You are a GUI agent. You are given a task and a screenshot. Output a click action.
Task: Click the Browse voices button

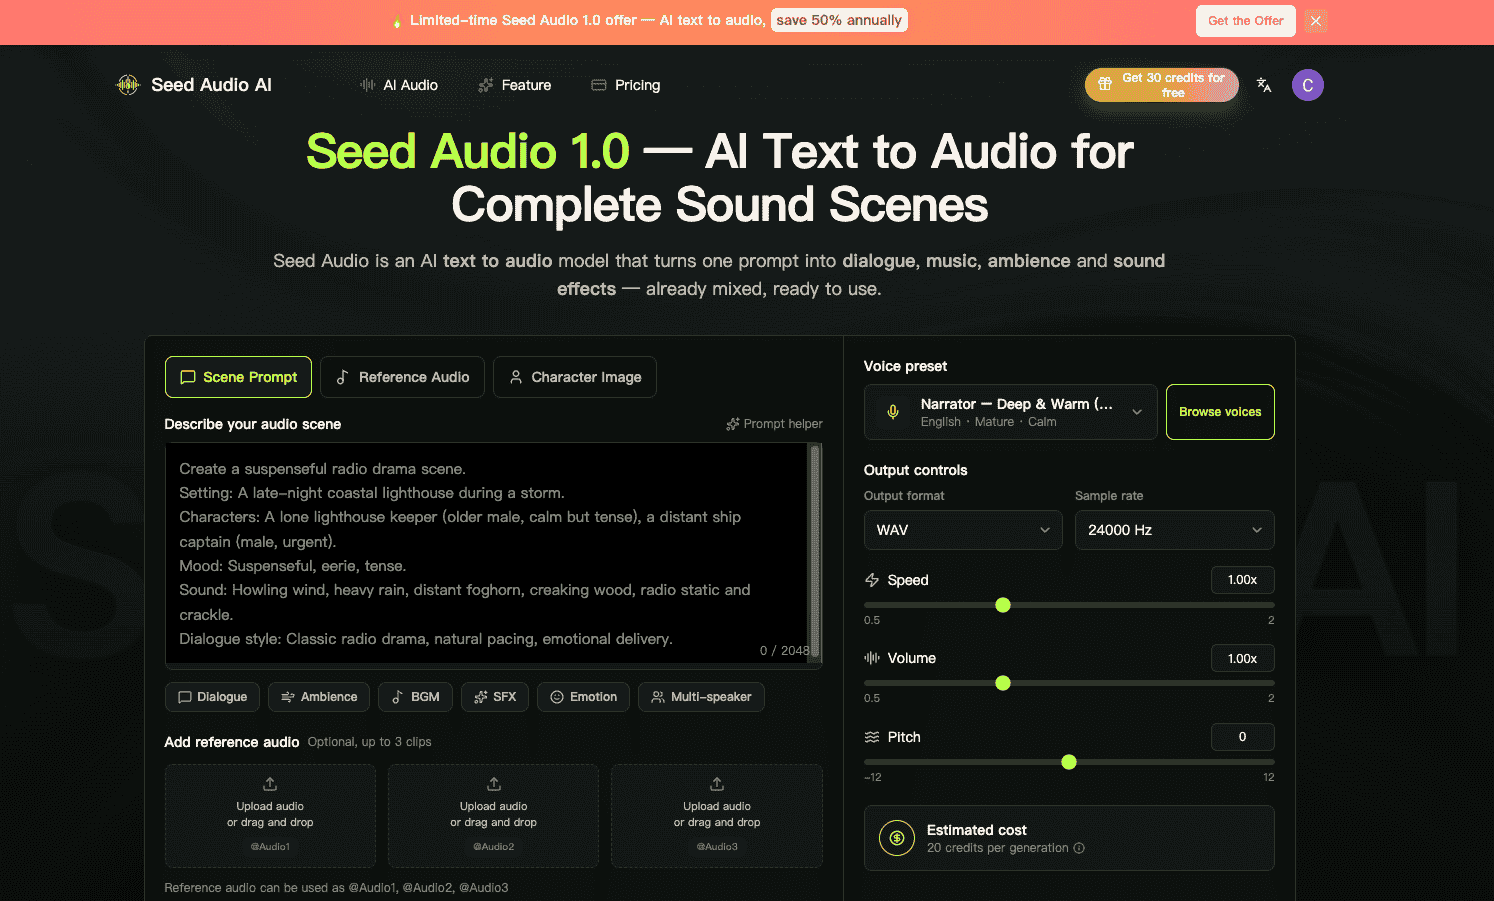coord(1220,412)
